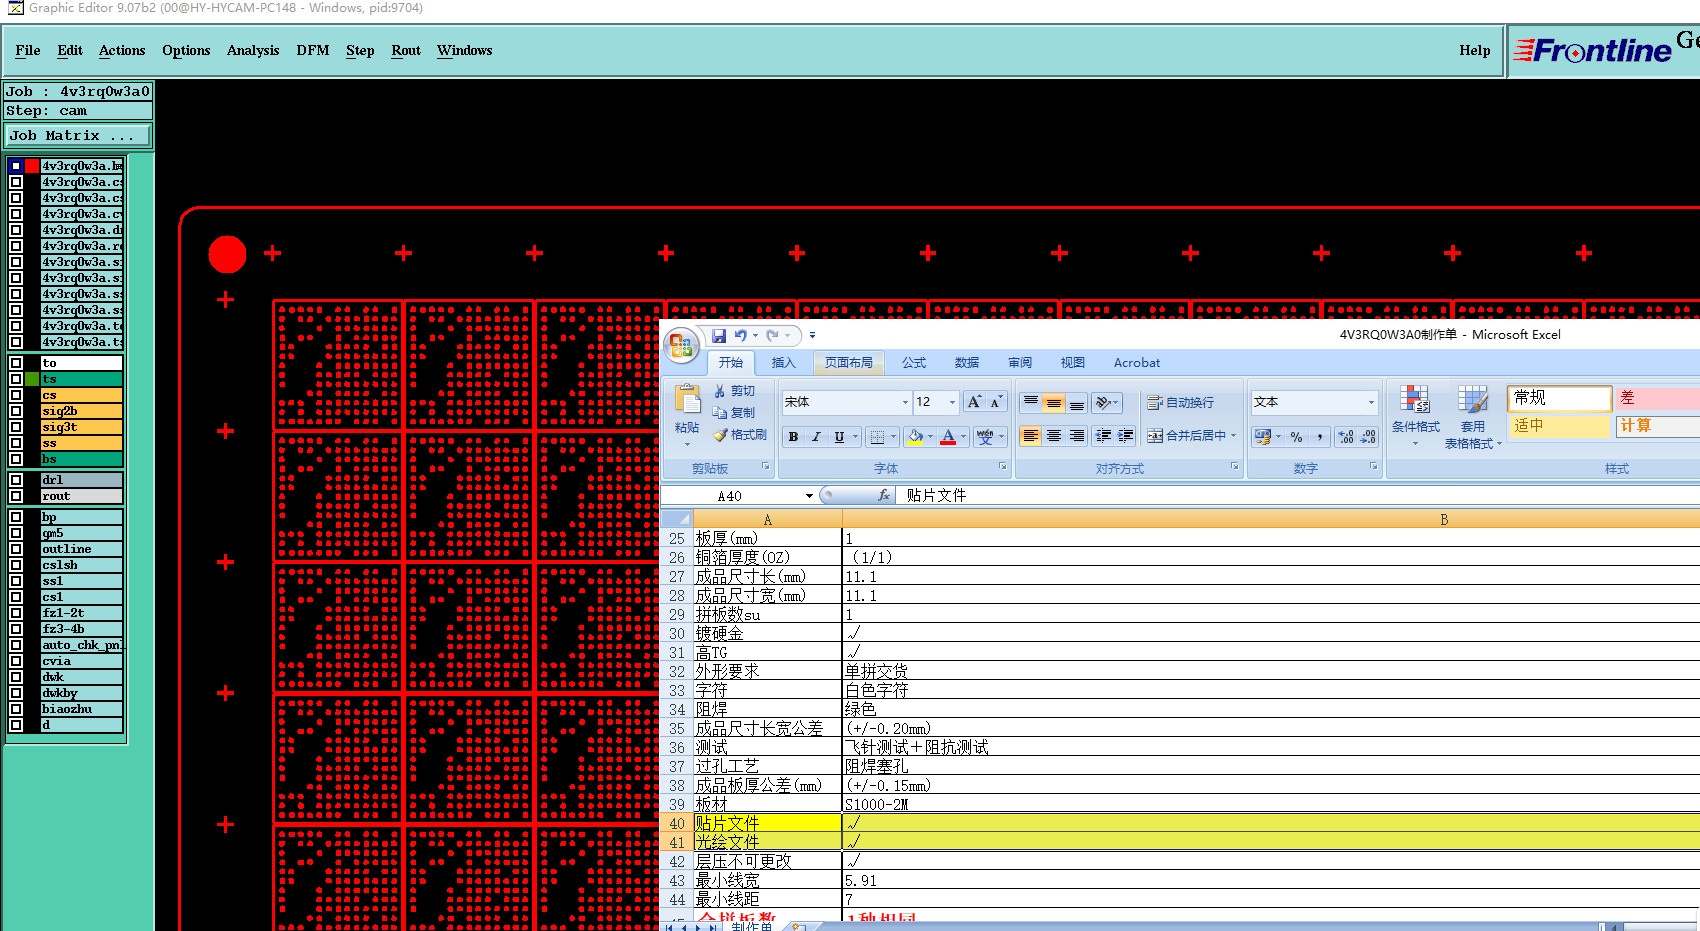Screen dimensions: 1700x931
Task: Click Decrease Font Size icon
Action: (996, 402)
